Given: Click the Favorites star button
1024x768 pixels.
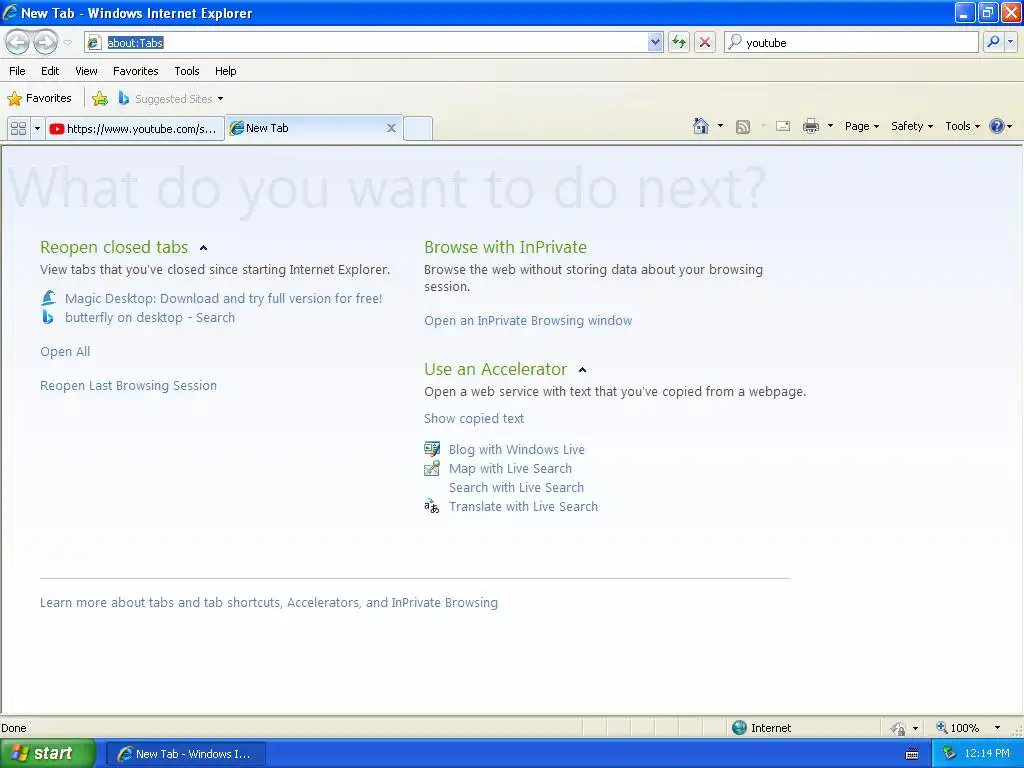Looking at the screenshot, I should click(x=39, y=99).
